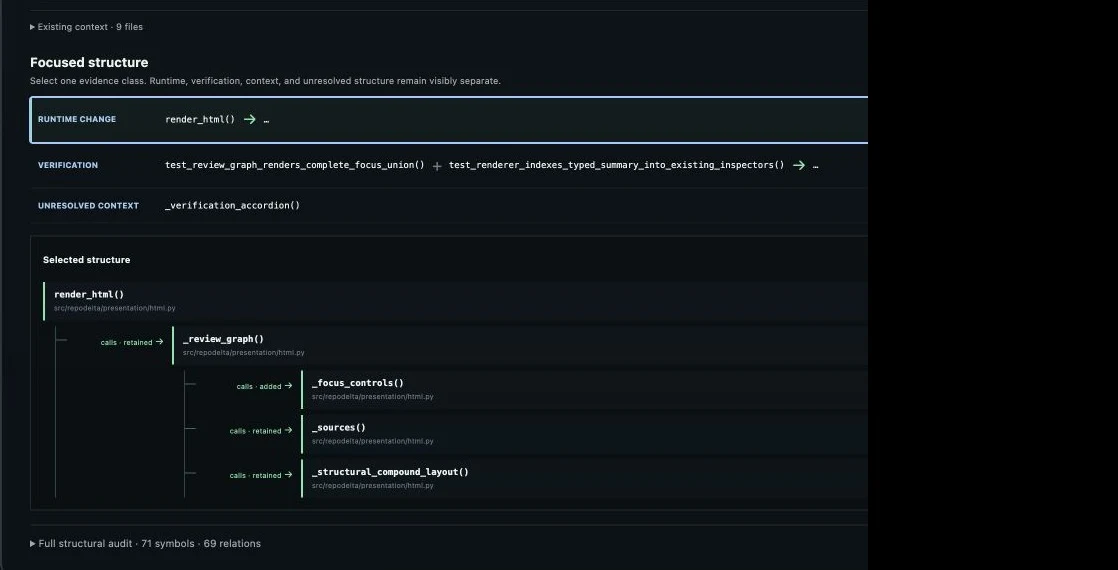Click render_html() text in Runtime Change row
Viewport: 1118px width, 570px height.
(200, 119)
